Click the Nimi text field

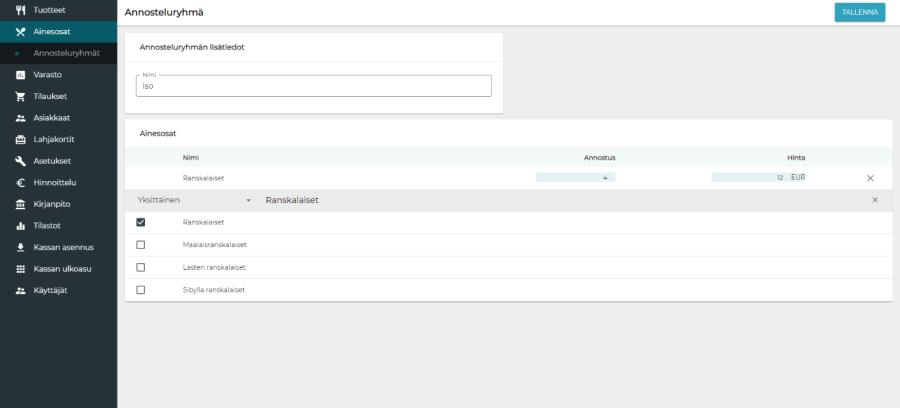pos(313,86)
